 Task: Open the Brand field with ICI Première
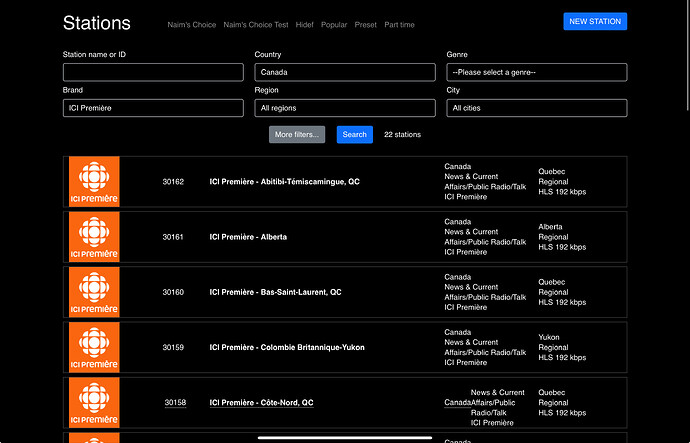153,108
